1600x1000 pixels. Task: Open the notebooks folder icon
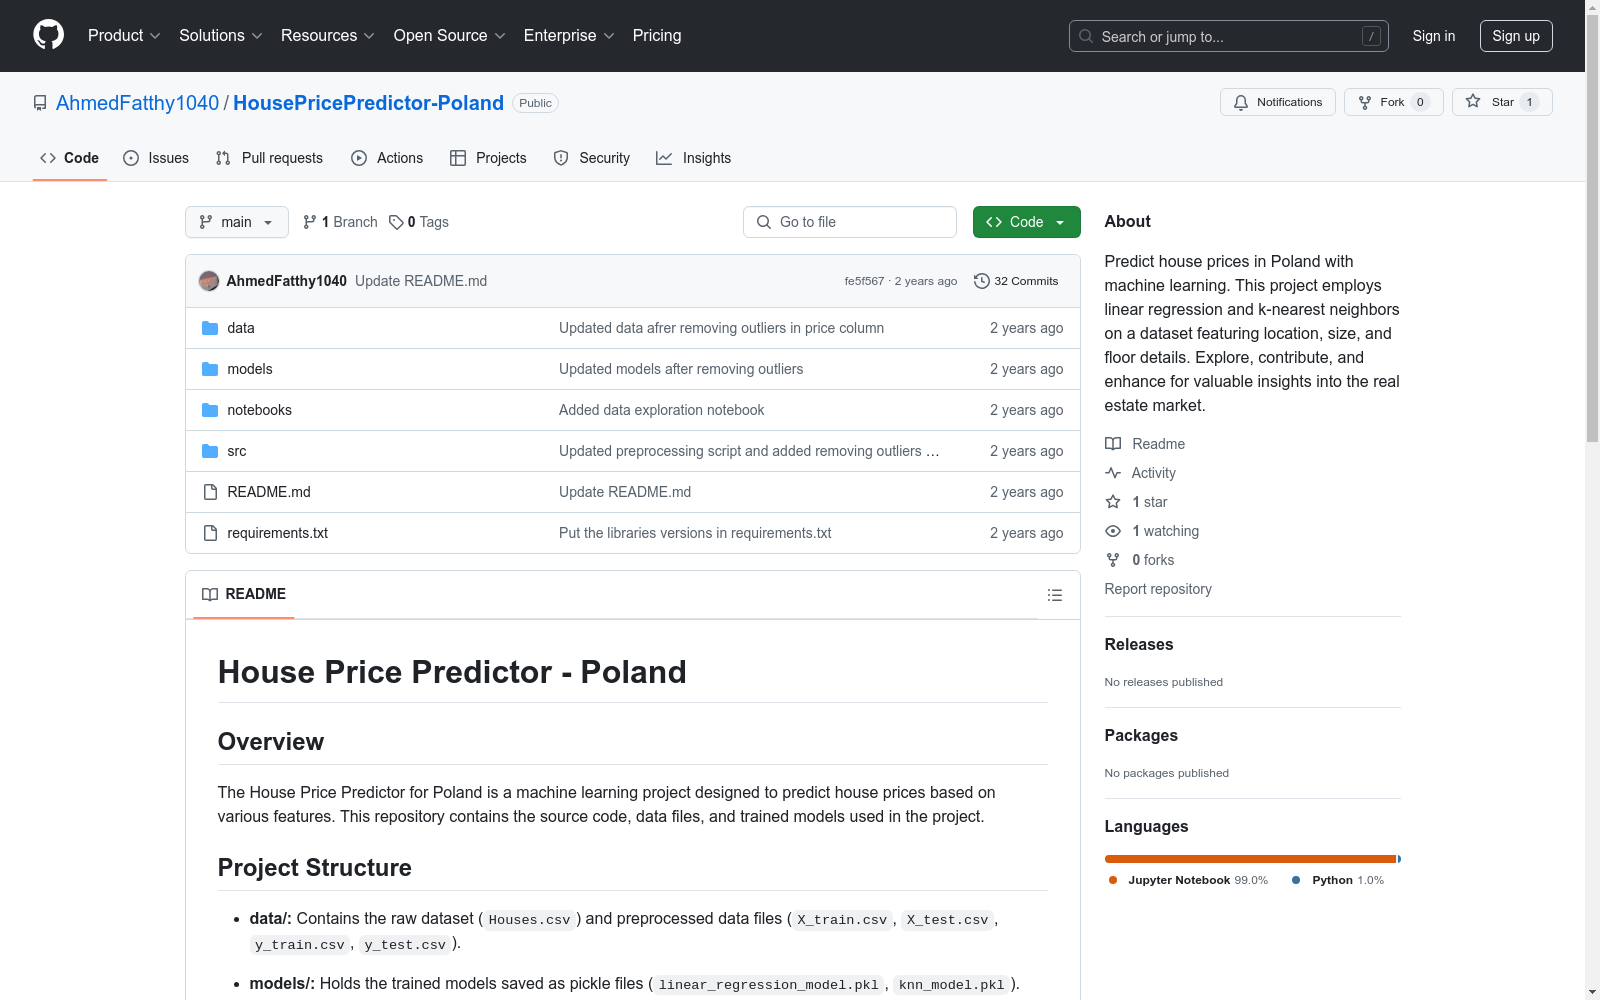(210, 410)
